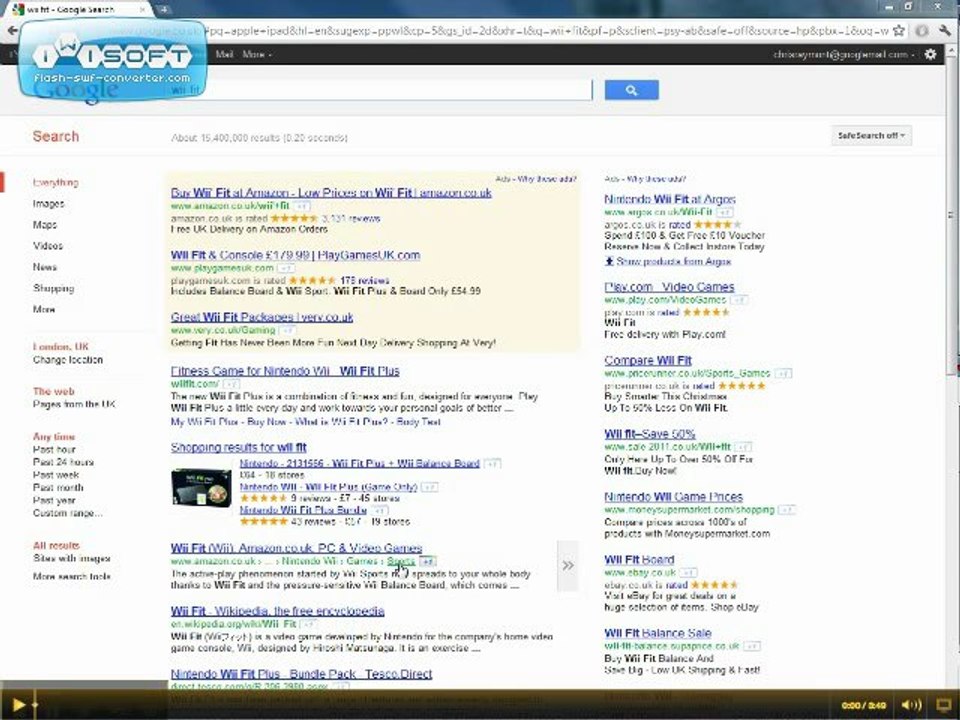Open Fitness Game for Nintendo Wii result

[x=285, y=371]
